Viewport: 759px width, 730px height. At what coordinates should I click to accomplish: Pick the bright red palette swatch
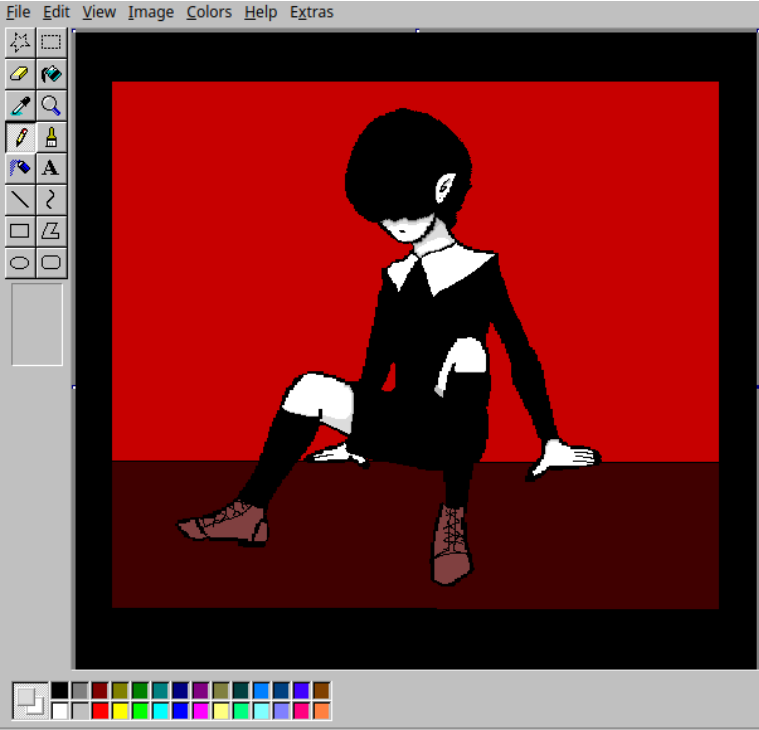pyautogui.click(x=100, y=711)
